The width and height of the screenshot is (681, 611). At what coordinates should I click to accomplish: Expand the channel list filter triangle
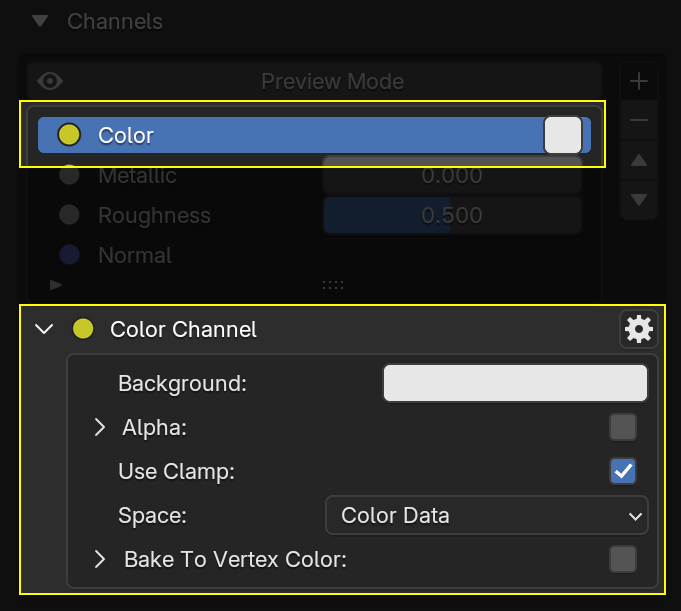pyautogui.click(x=56, y=285)
